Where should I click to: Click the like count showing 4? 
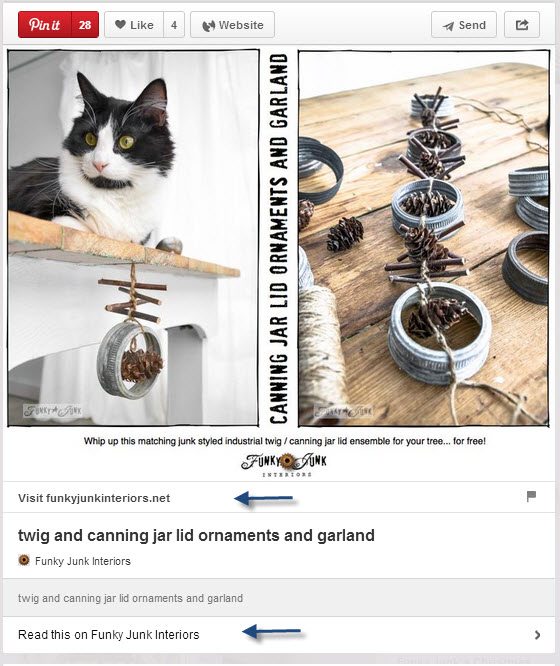click(x=174, y=25)
